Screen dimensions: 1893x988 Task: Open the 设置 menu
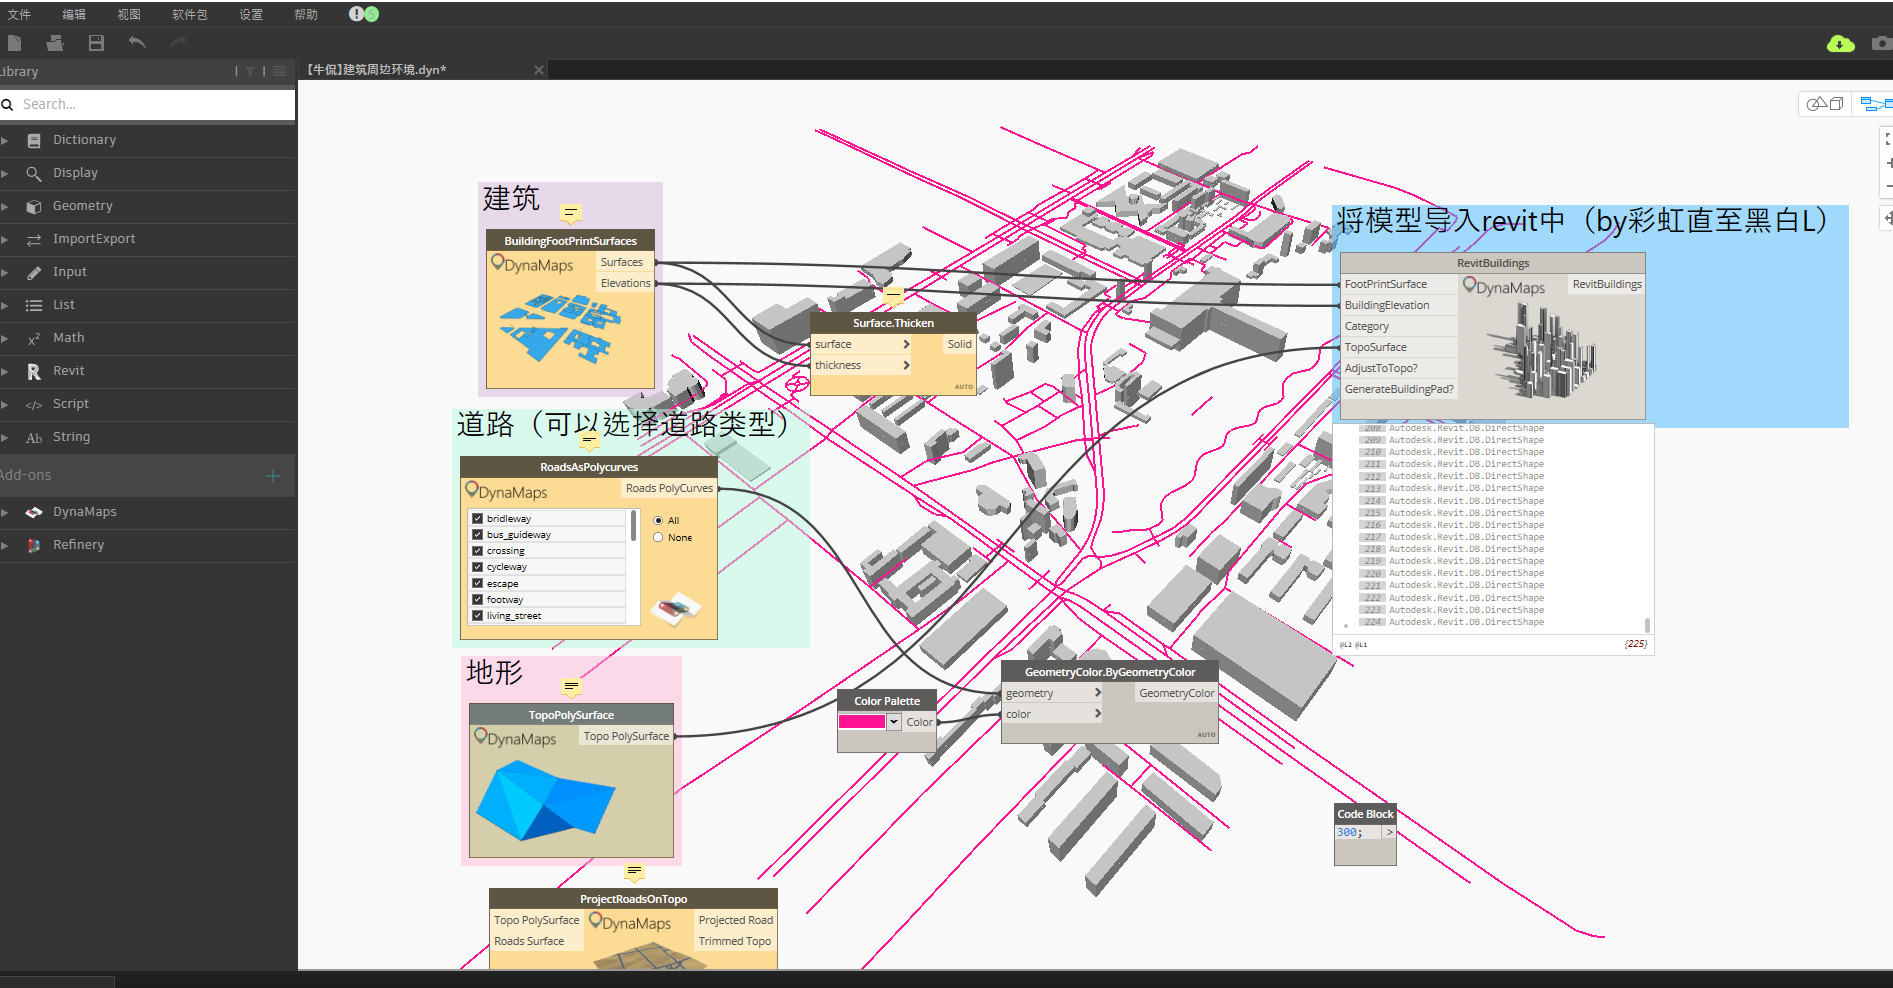click(x=251, y=14)
